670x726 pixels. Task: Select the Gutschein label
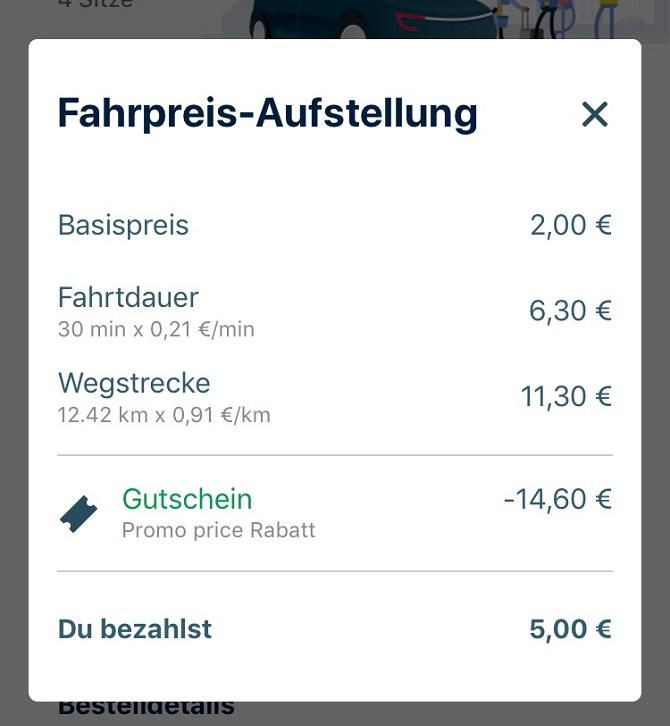187,499
